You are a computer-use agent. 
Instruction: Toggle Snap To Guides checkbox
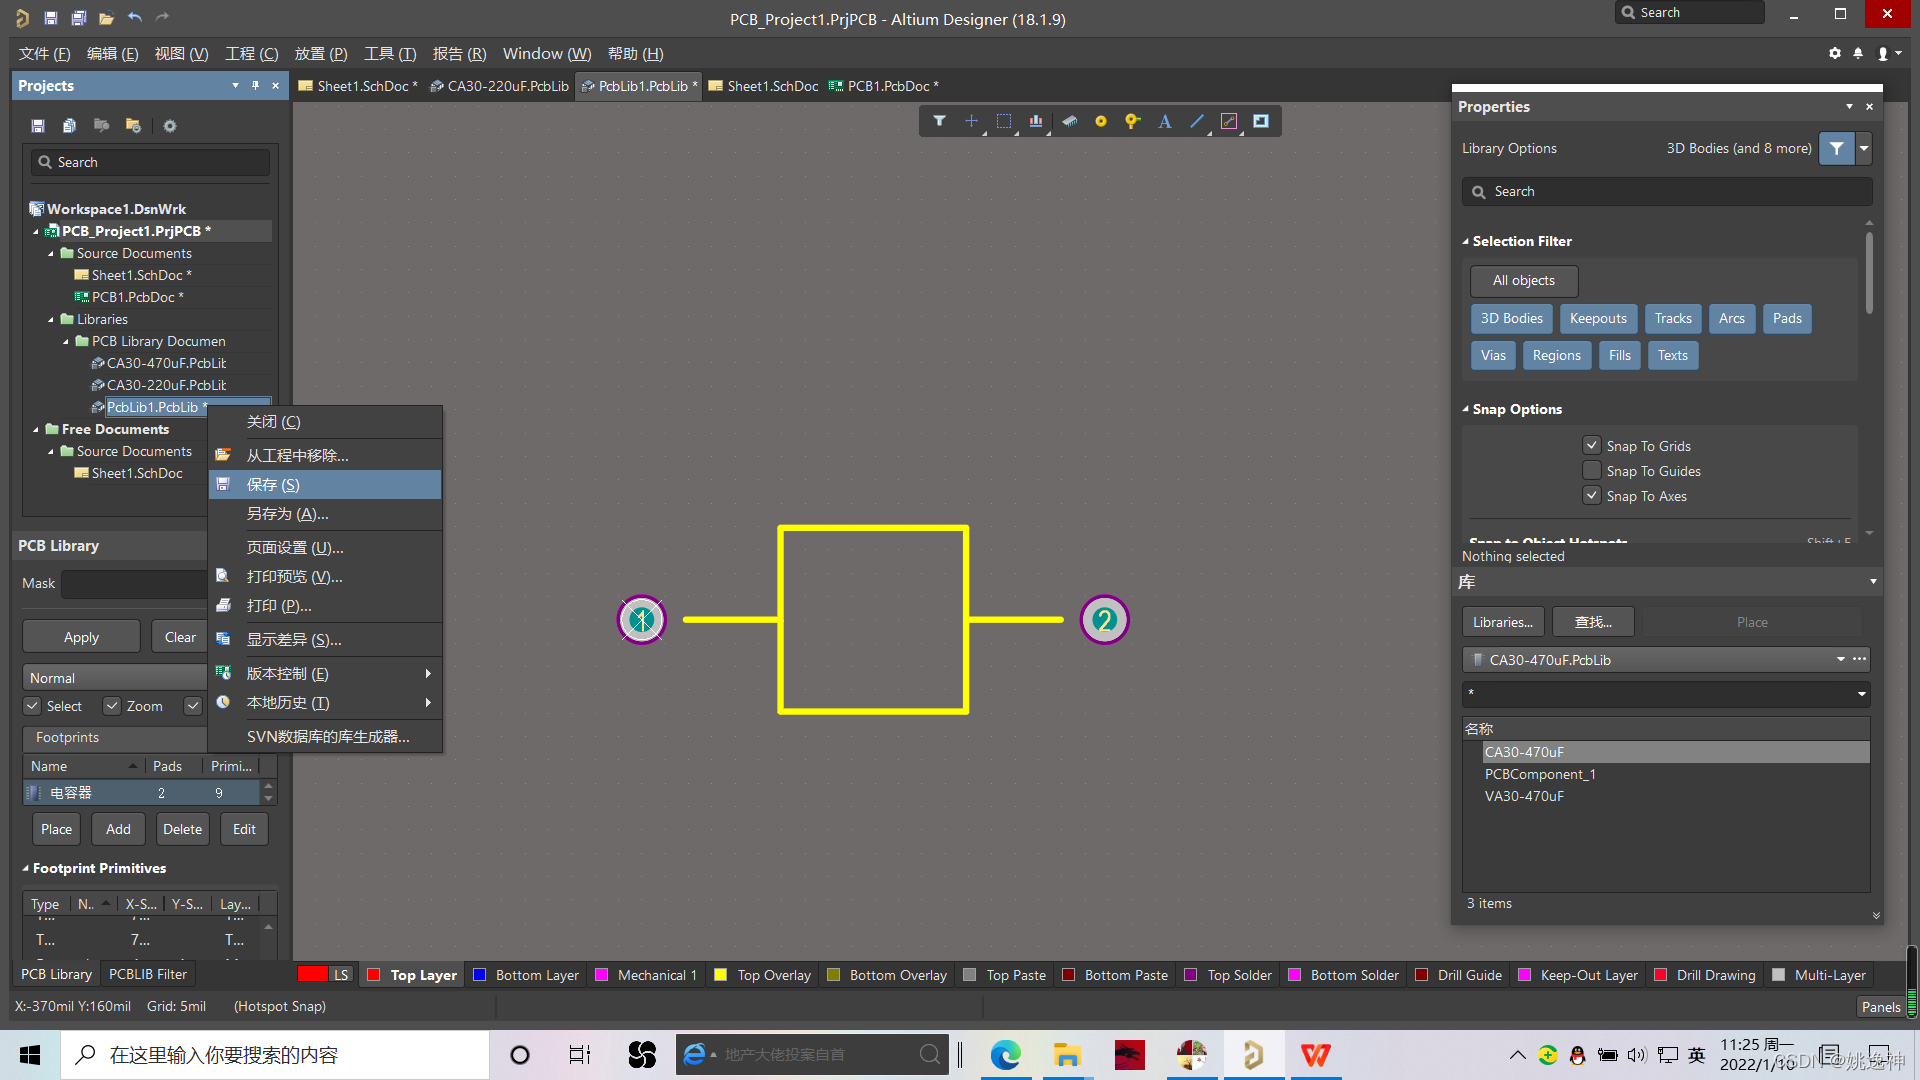click(1591, 471)
